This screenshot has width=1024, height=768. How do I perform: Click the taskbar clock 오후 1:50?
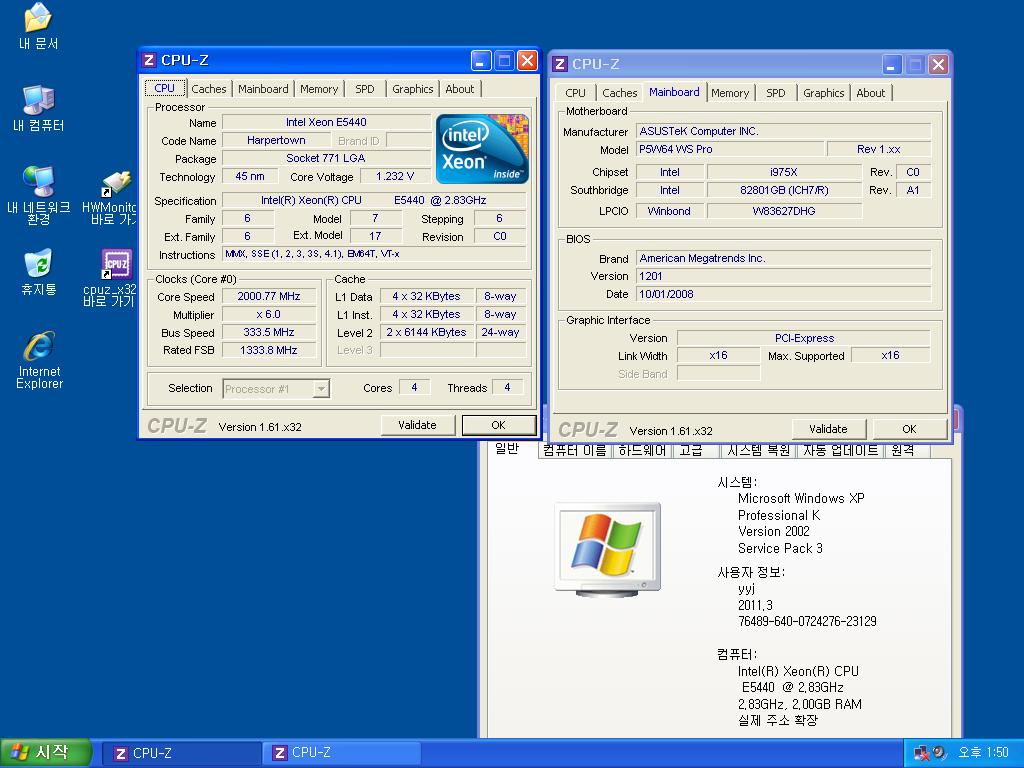(983, 752)
